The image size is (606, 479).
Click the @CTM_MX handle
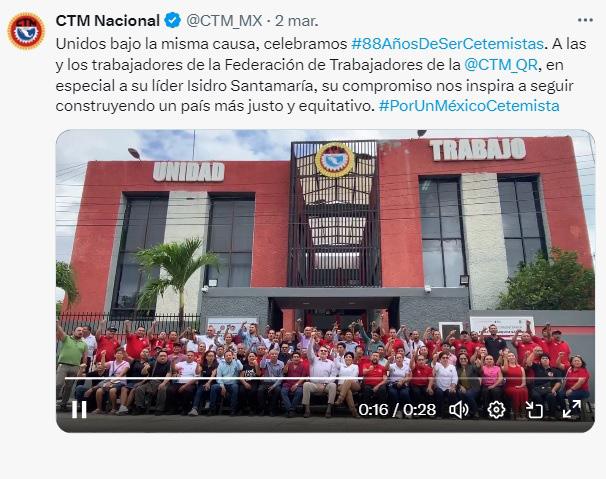pos(224,20)
